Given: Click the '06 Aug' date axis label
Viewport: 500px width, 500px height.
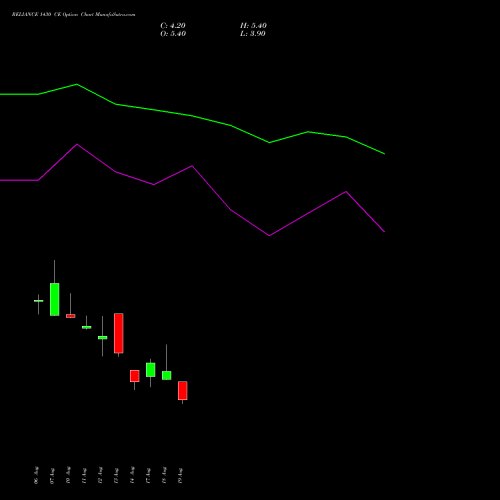Looking at the screenshot, I should click(36, 475).
